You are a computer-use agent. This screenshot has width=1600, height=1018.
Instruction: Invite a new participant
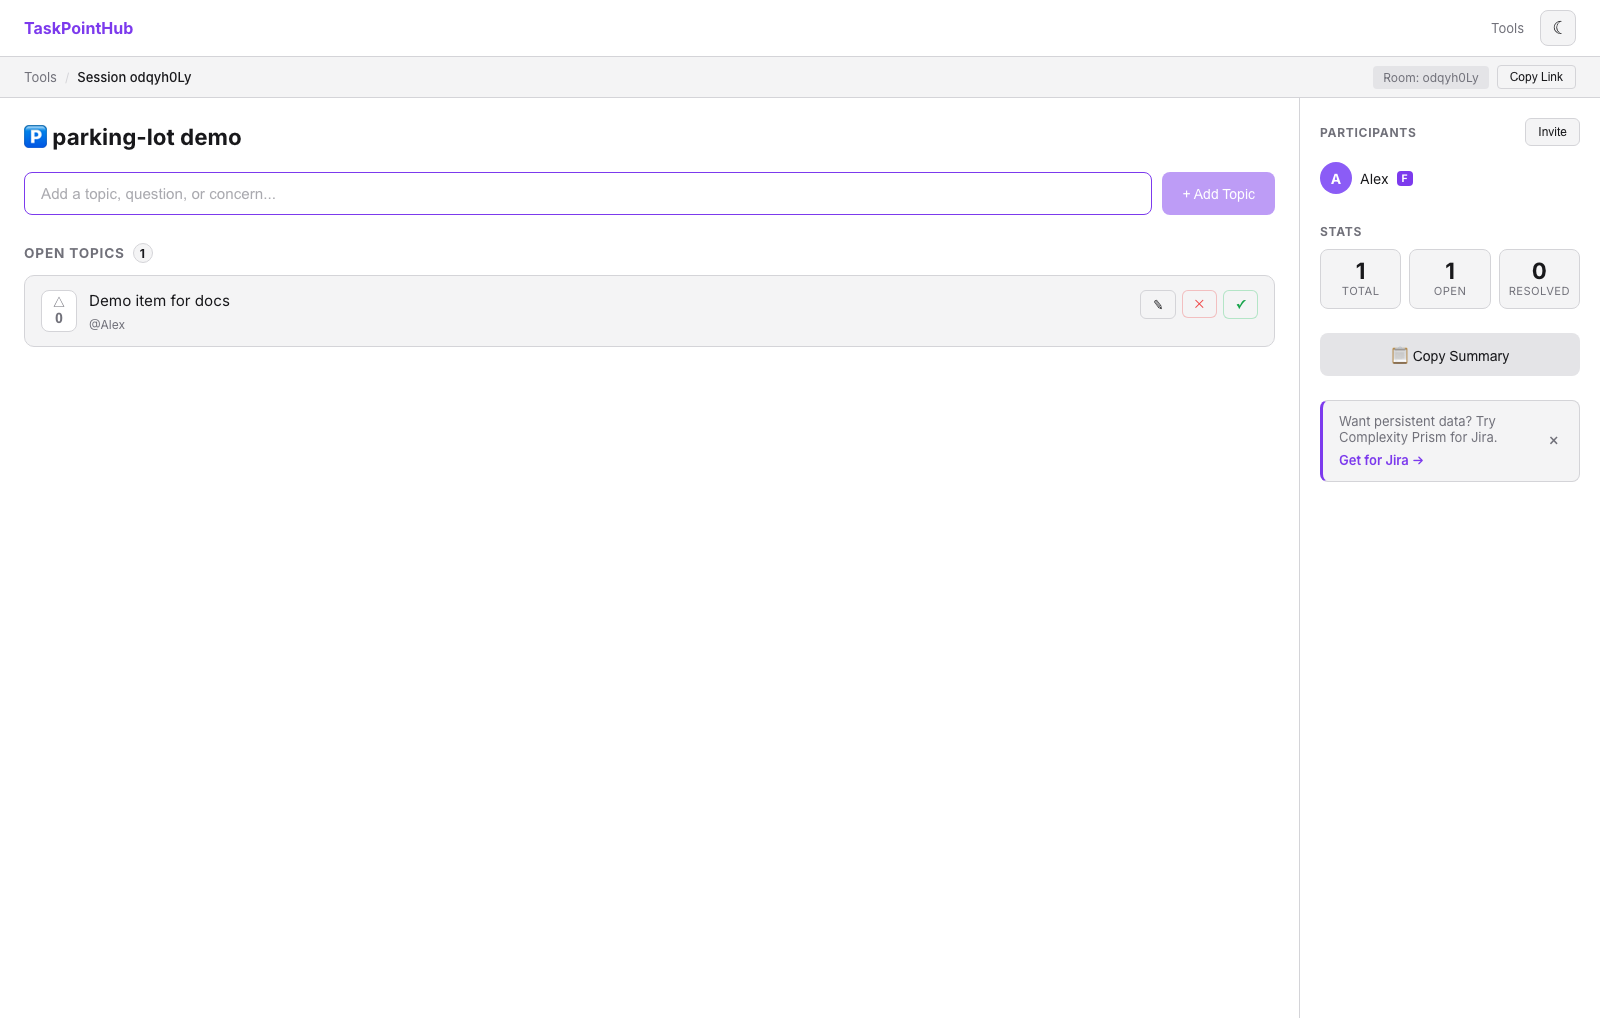[1552, 132]
